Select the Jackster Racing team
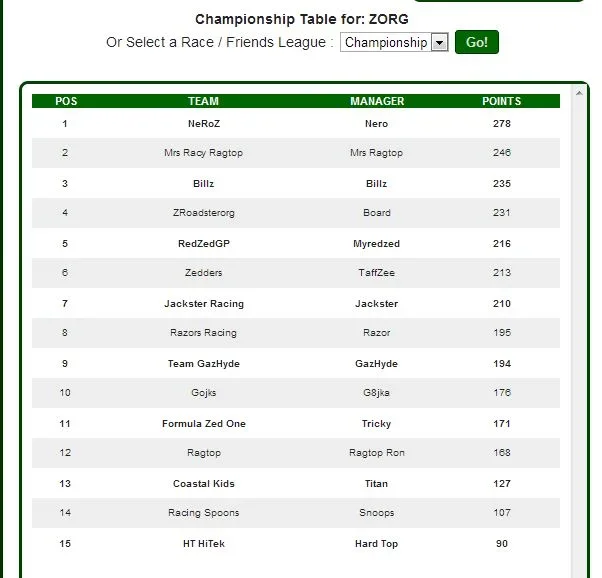The image size is (602, 578). point(204,304)
